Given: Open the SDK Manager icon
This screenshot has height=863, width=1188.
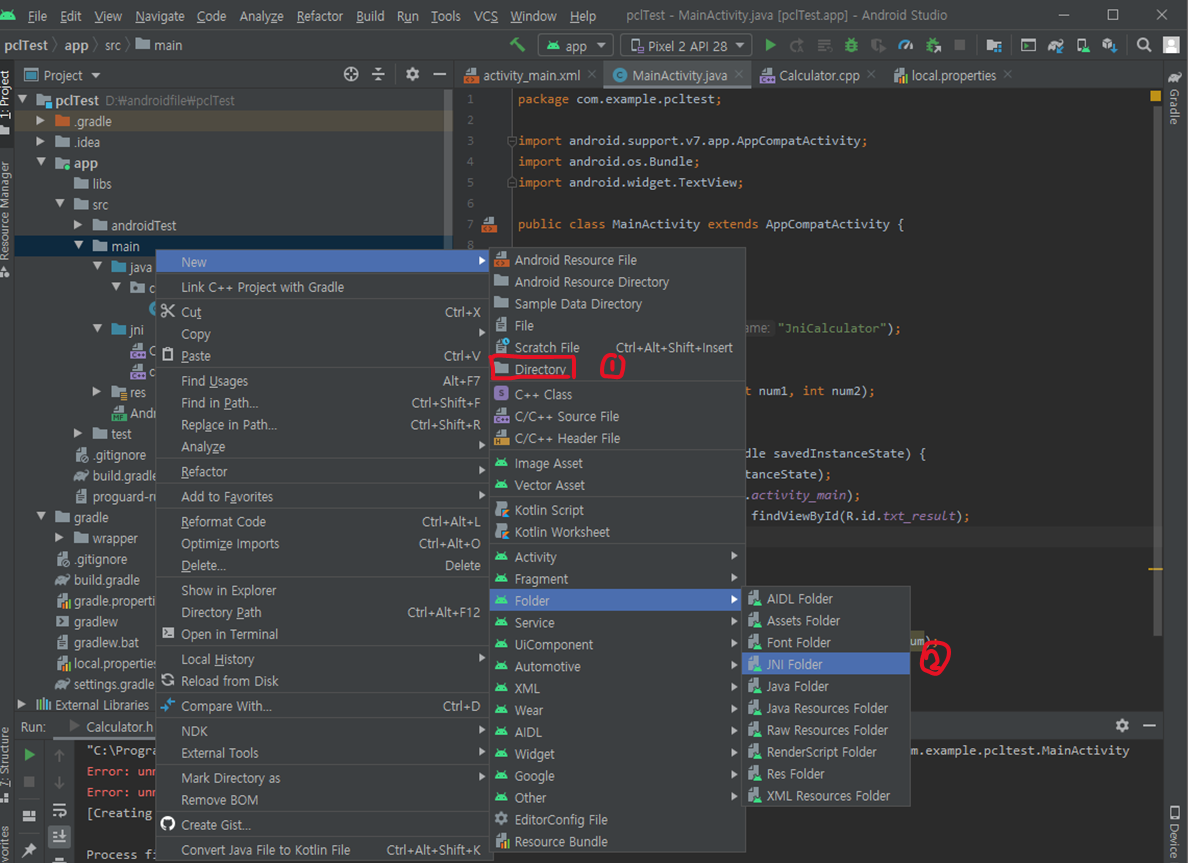Looking at the screenshot, I should tap(1110, 45).
